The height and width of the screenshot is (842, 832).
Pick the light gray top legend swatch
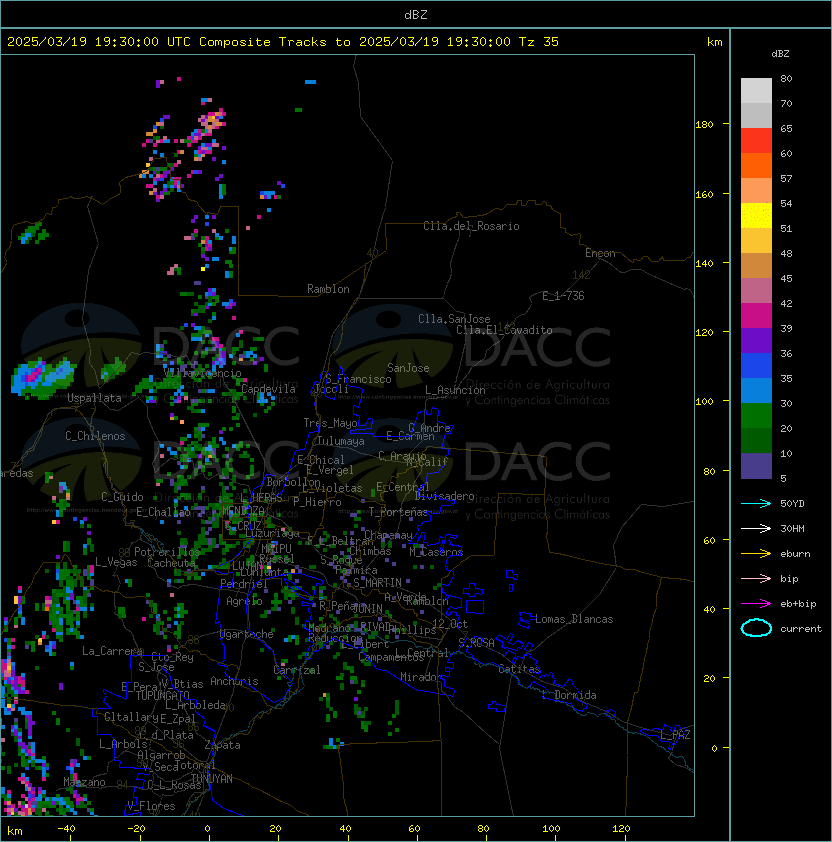[x=756, y=91]
